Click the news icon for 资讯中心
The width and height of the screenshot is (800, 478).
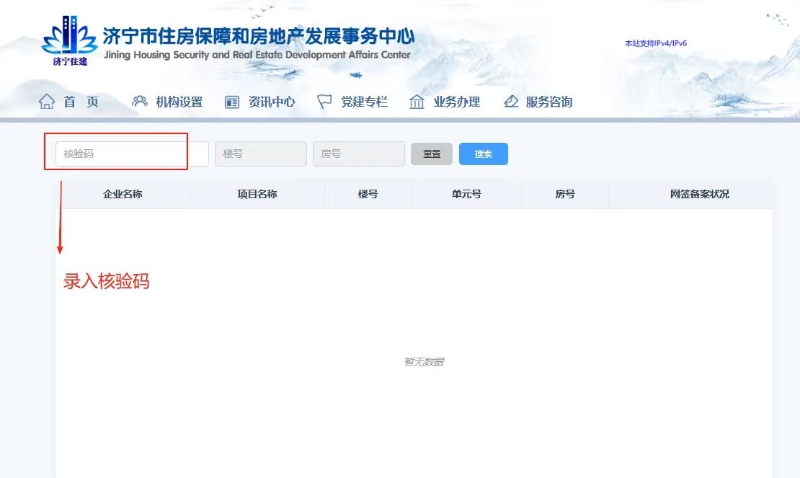coord(232,102)
